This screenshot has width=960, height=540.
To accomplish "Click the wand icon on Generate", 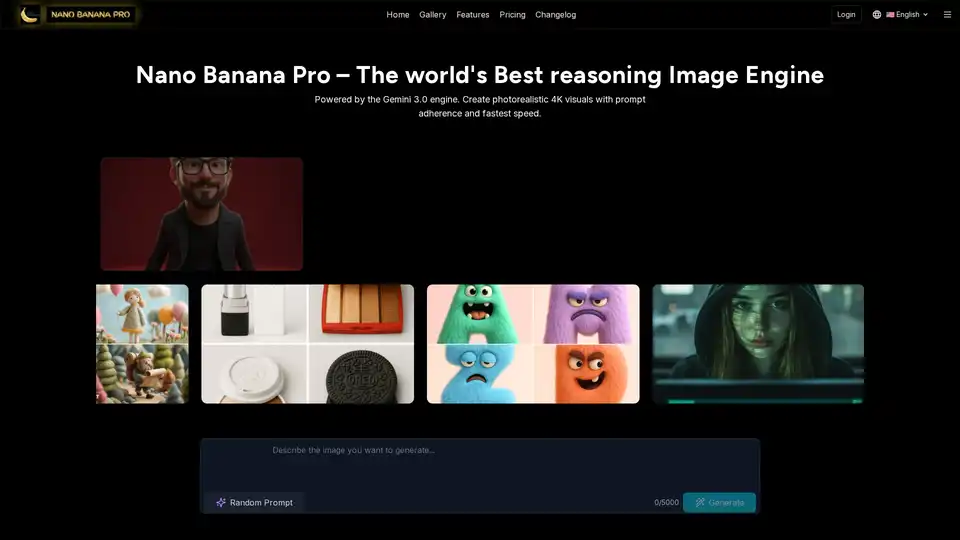I will click(700, 503).
